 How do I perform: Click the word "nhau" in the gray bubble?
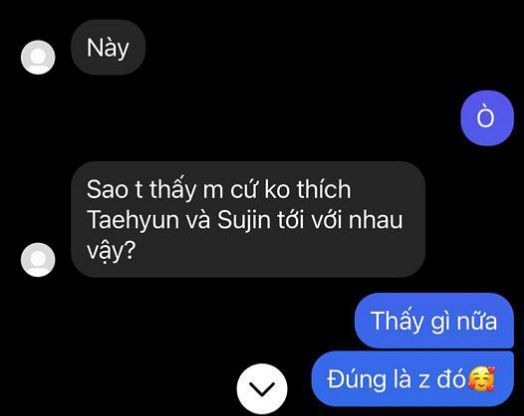(x=376, y=220)
